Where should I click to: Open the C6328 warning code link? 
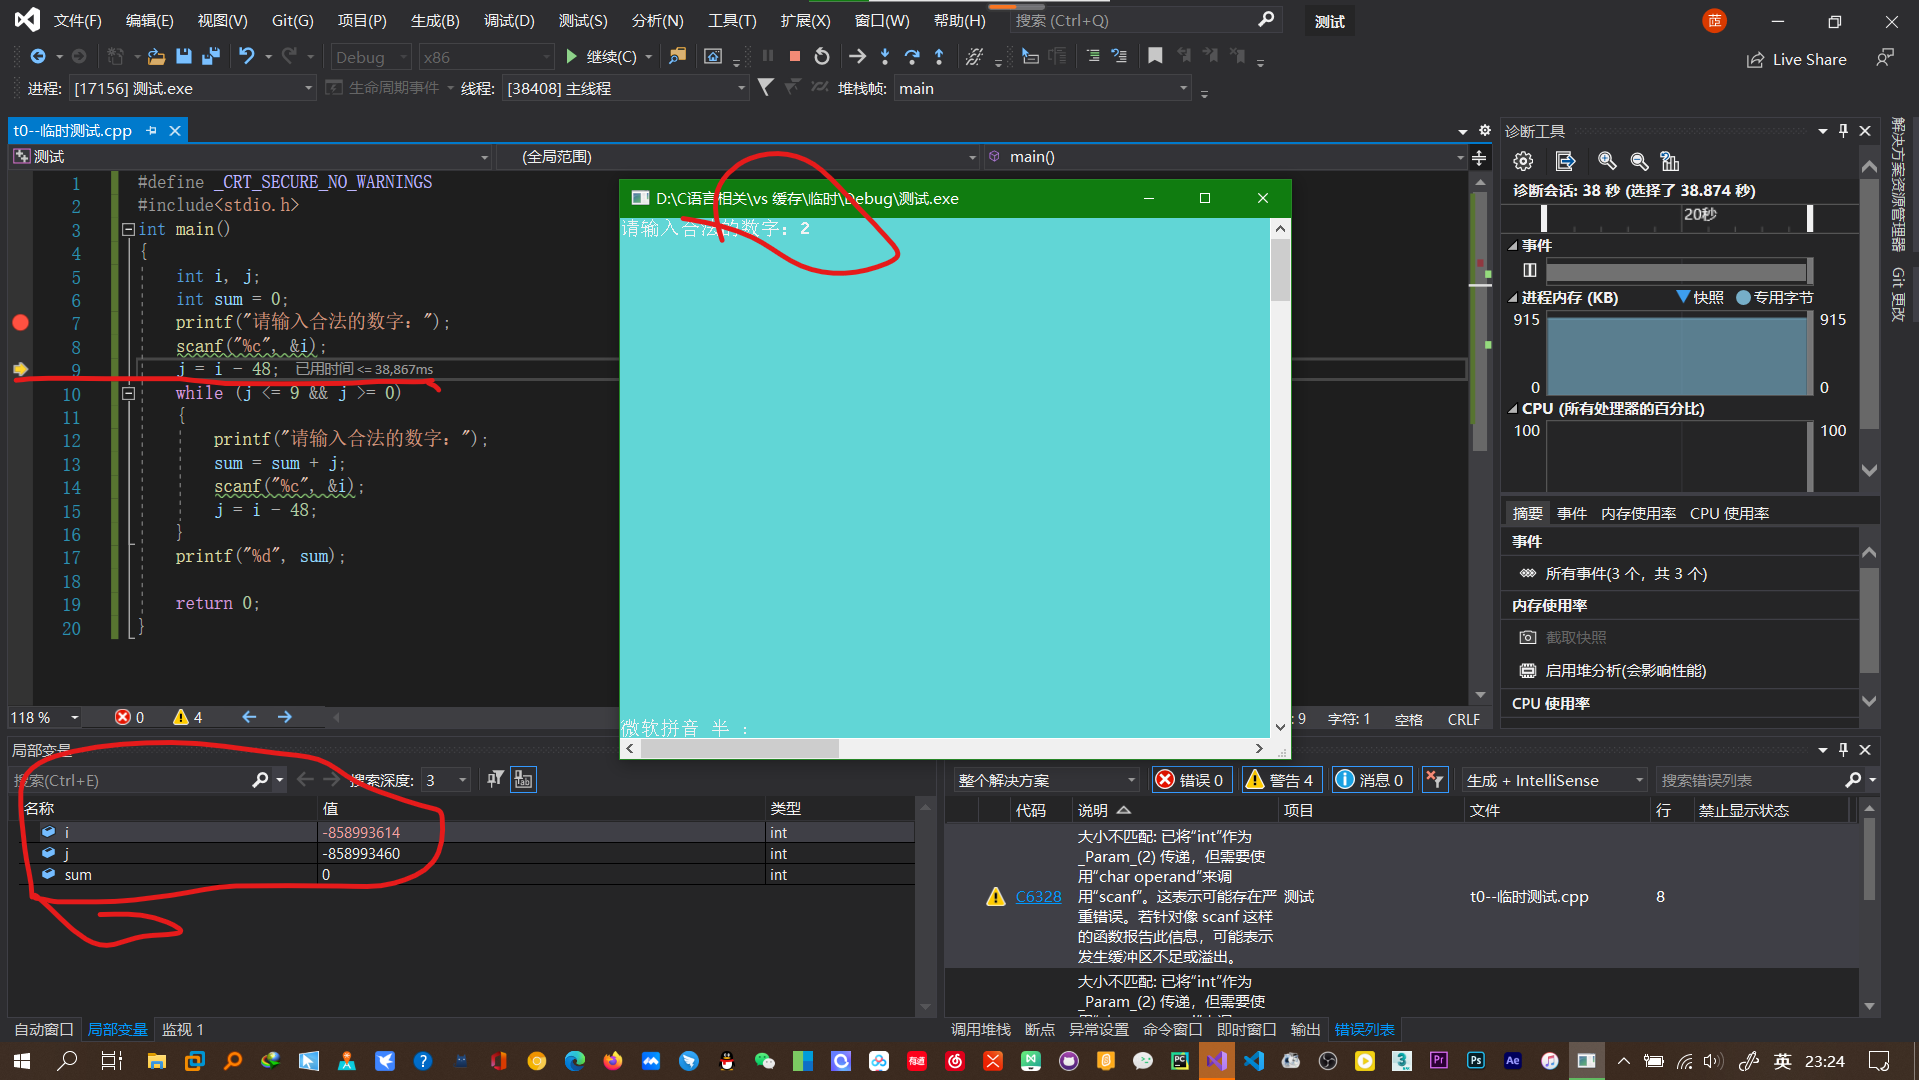click(1038, 896)
